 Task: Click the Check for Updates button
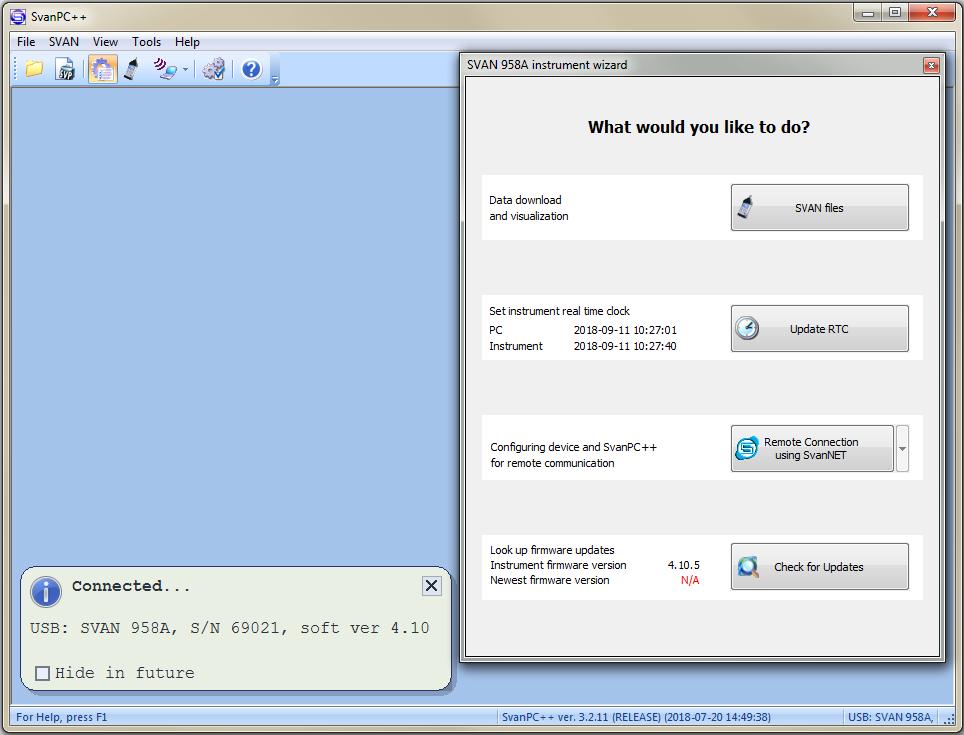[x=820, y=567]
